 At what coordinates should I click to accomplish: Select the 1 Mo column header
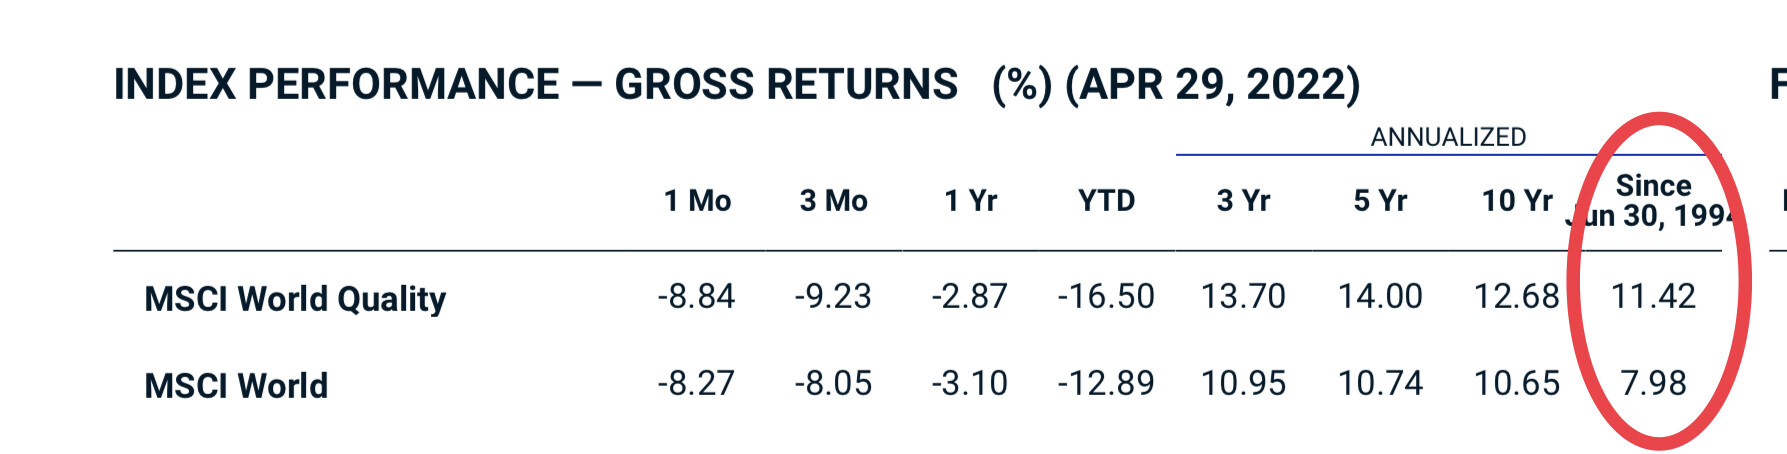[x=697, y=201]
